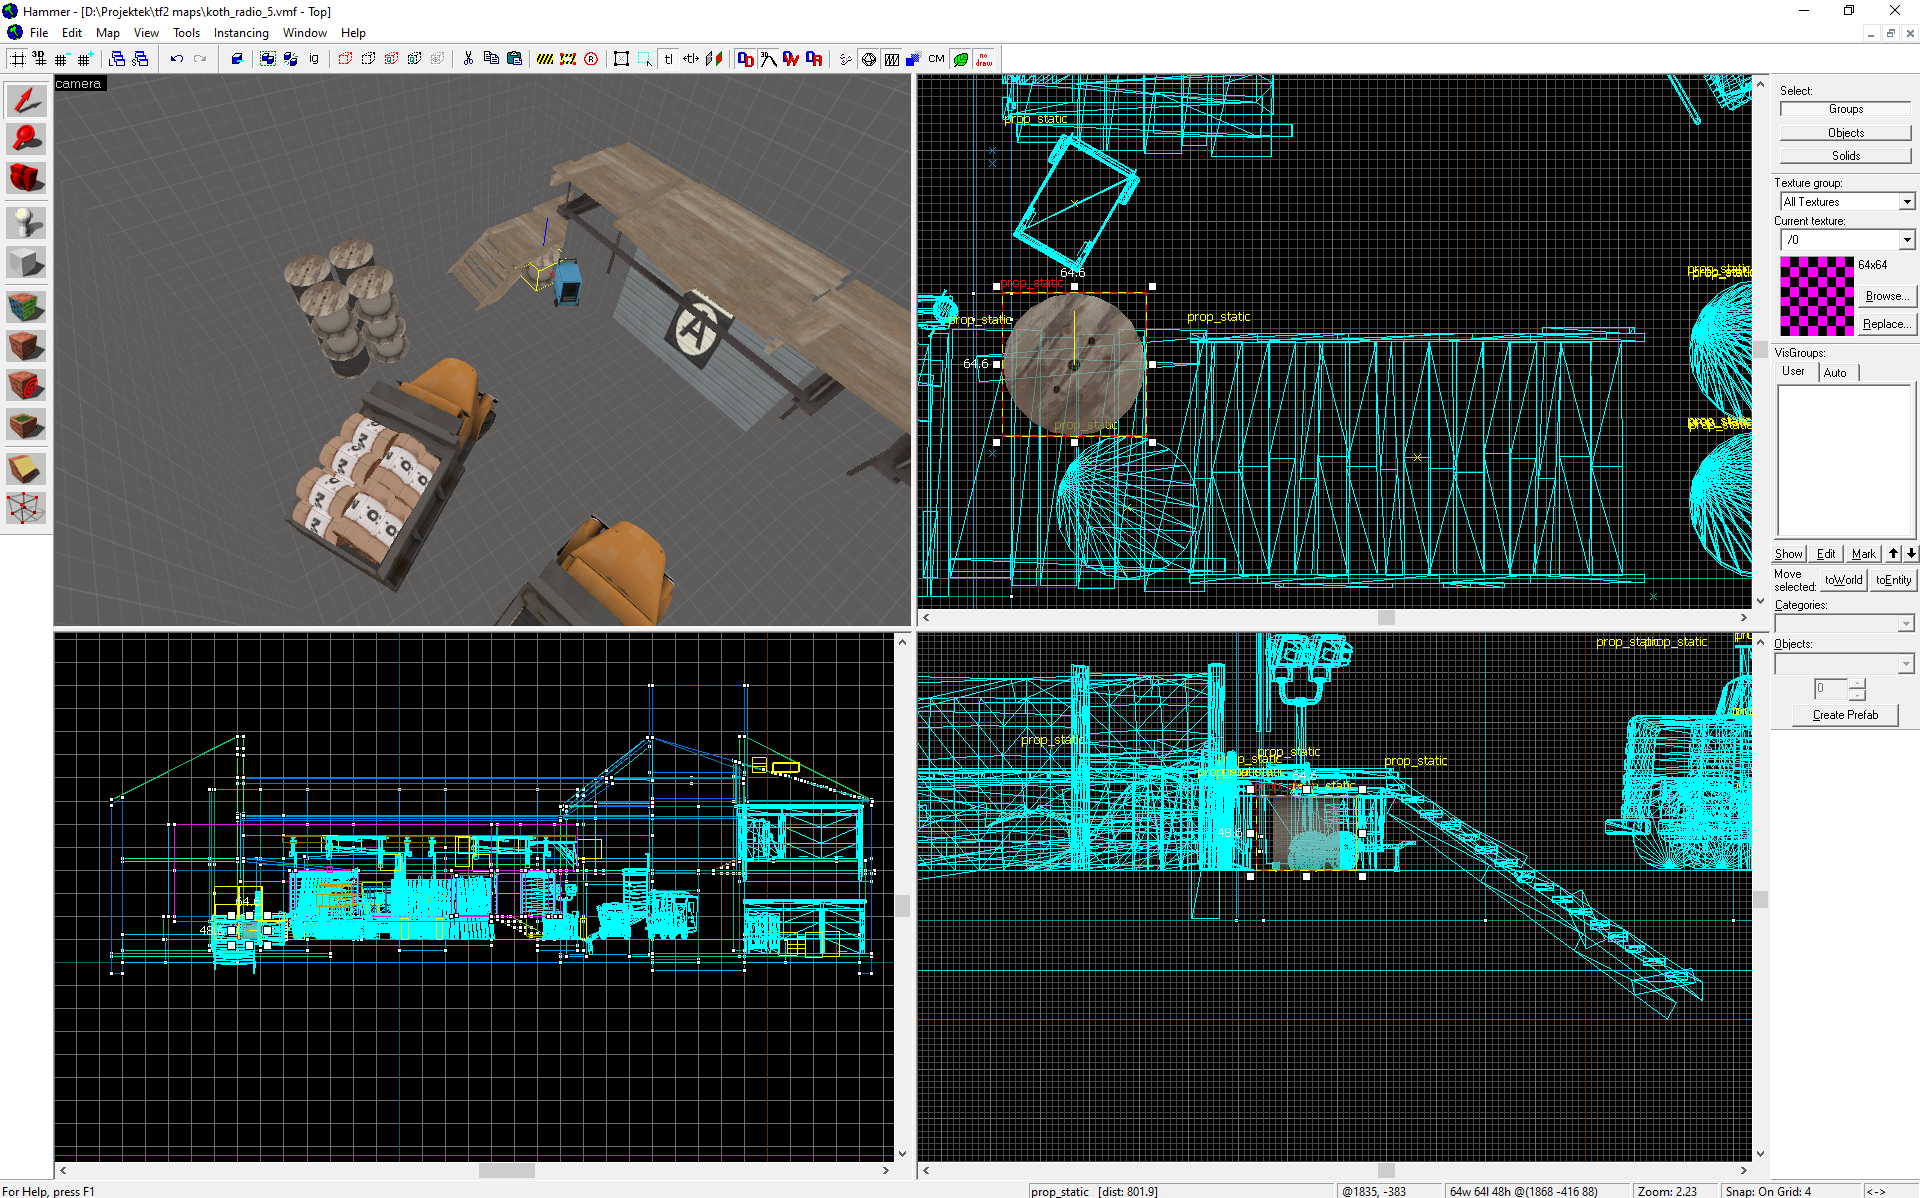Cut selection with scissors icon
Image resolution: width=1920 pixels, height=1198 pixels.
pos(468,59)
